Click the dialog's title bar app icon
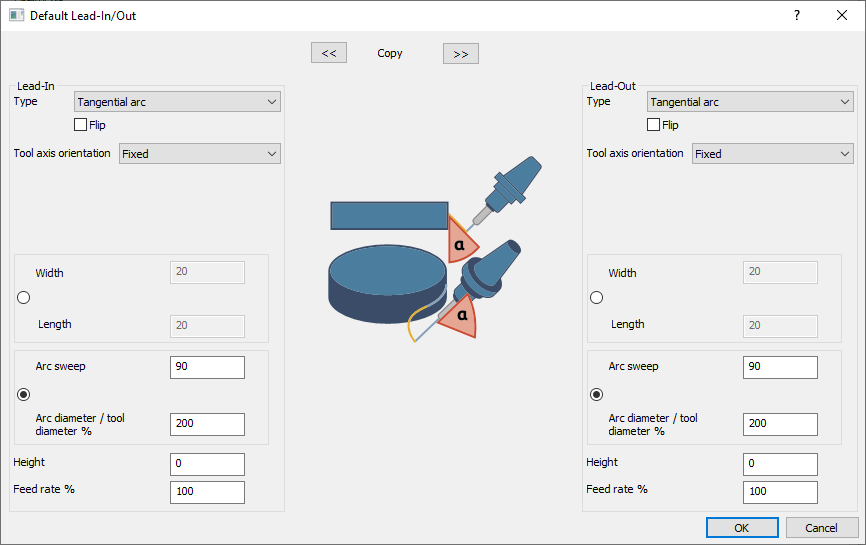 [15, 15]
